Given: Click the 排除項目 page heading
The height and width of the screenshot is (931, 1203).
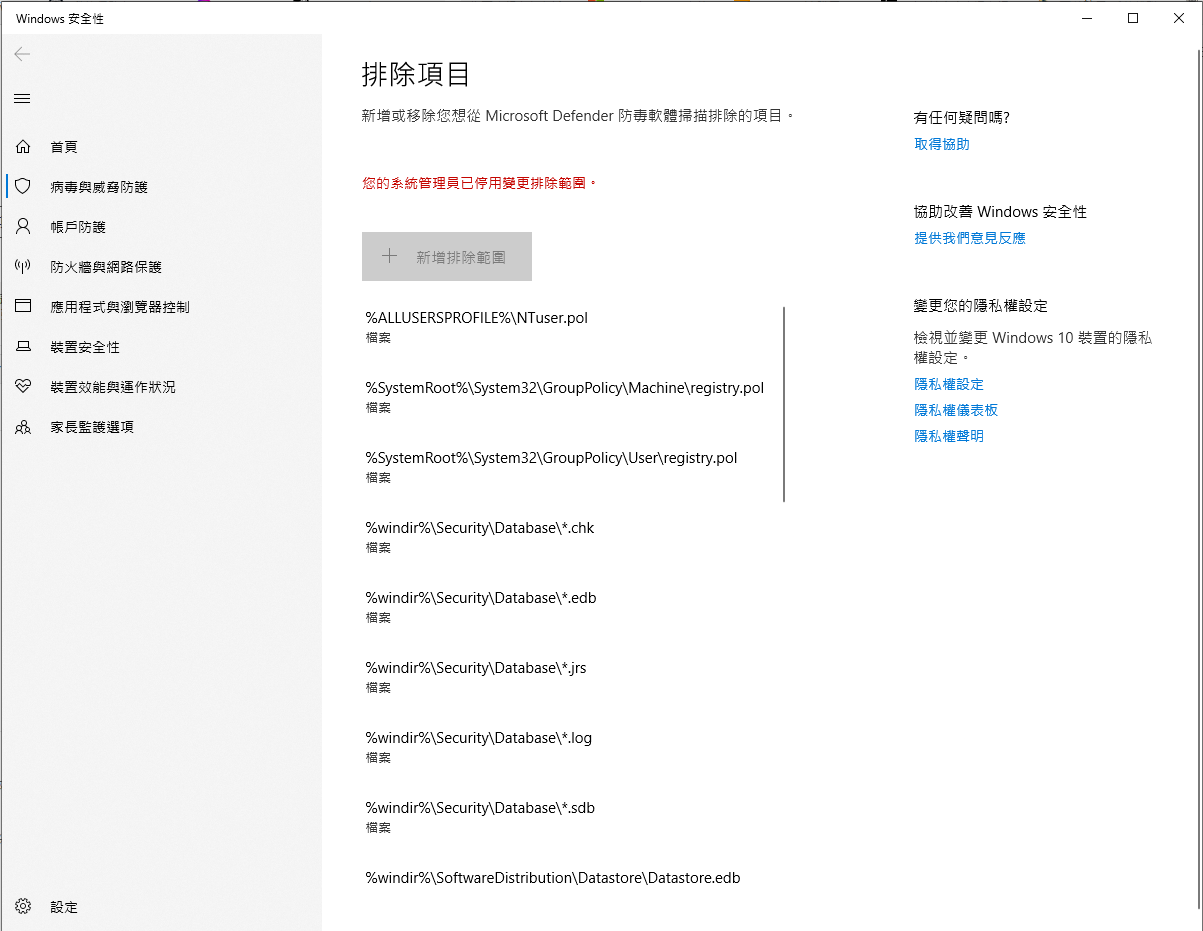Looking at the screenshot, I should tap(416, 74).
